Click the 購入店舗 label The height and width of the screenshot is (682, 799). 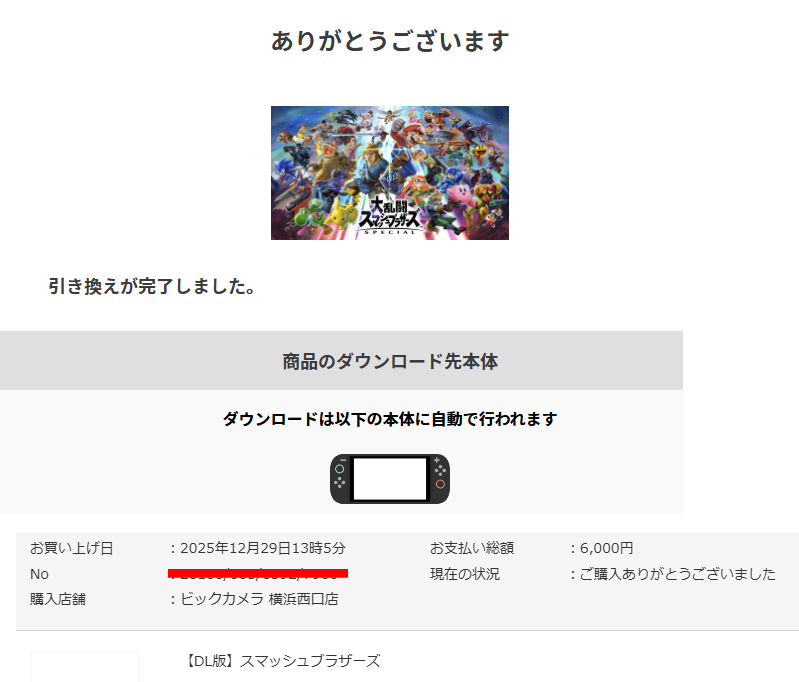[58, 598]
